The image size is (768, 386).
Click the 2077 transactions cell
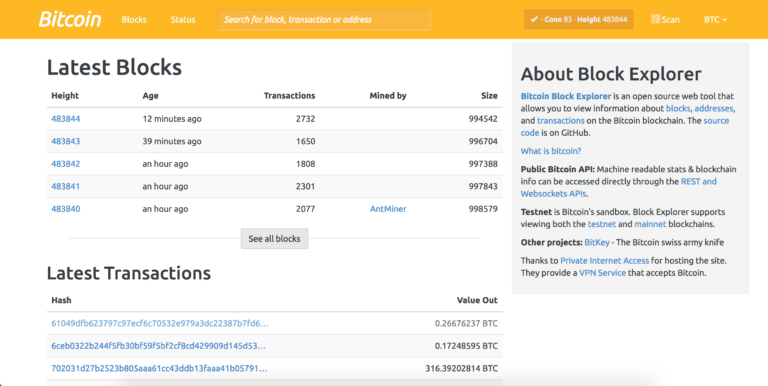306,209
